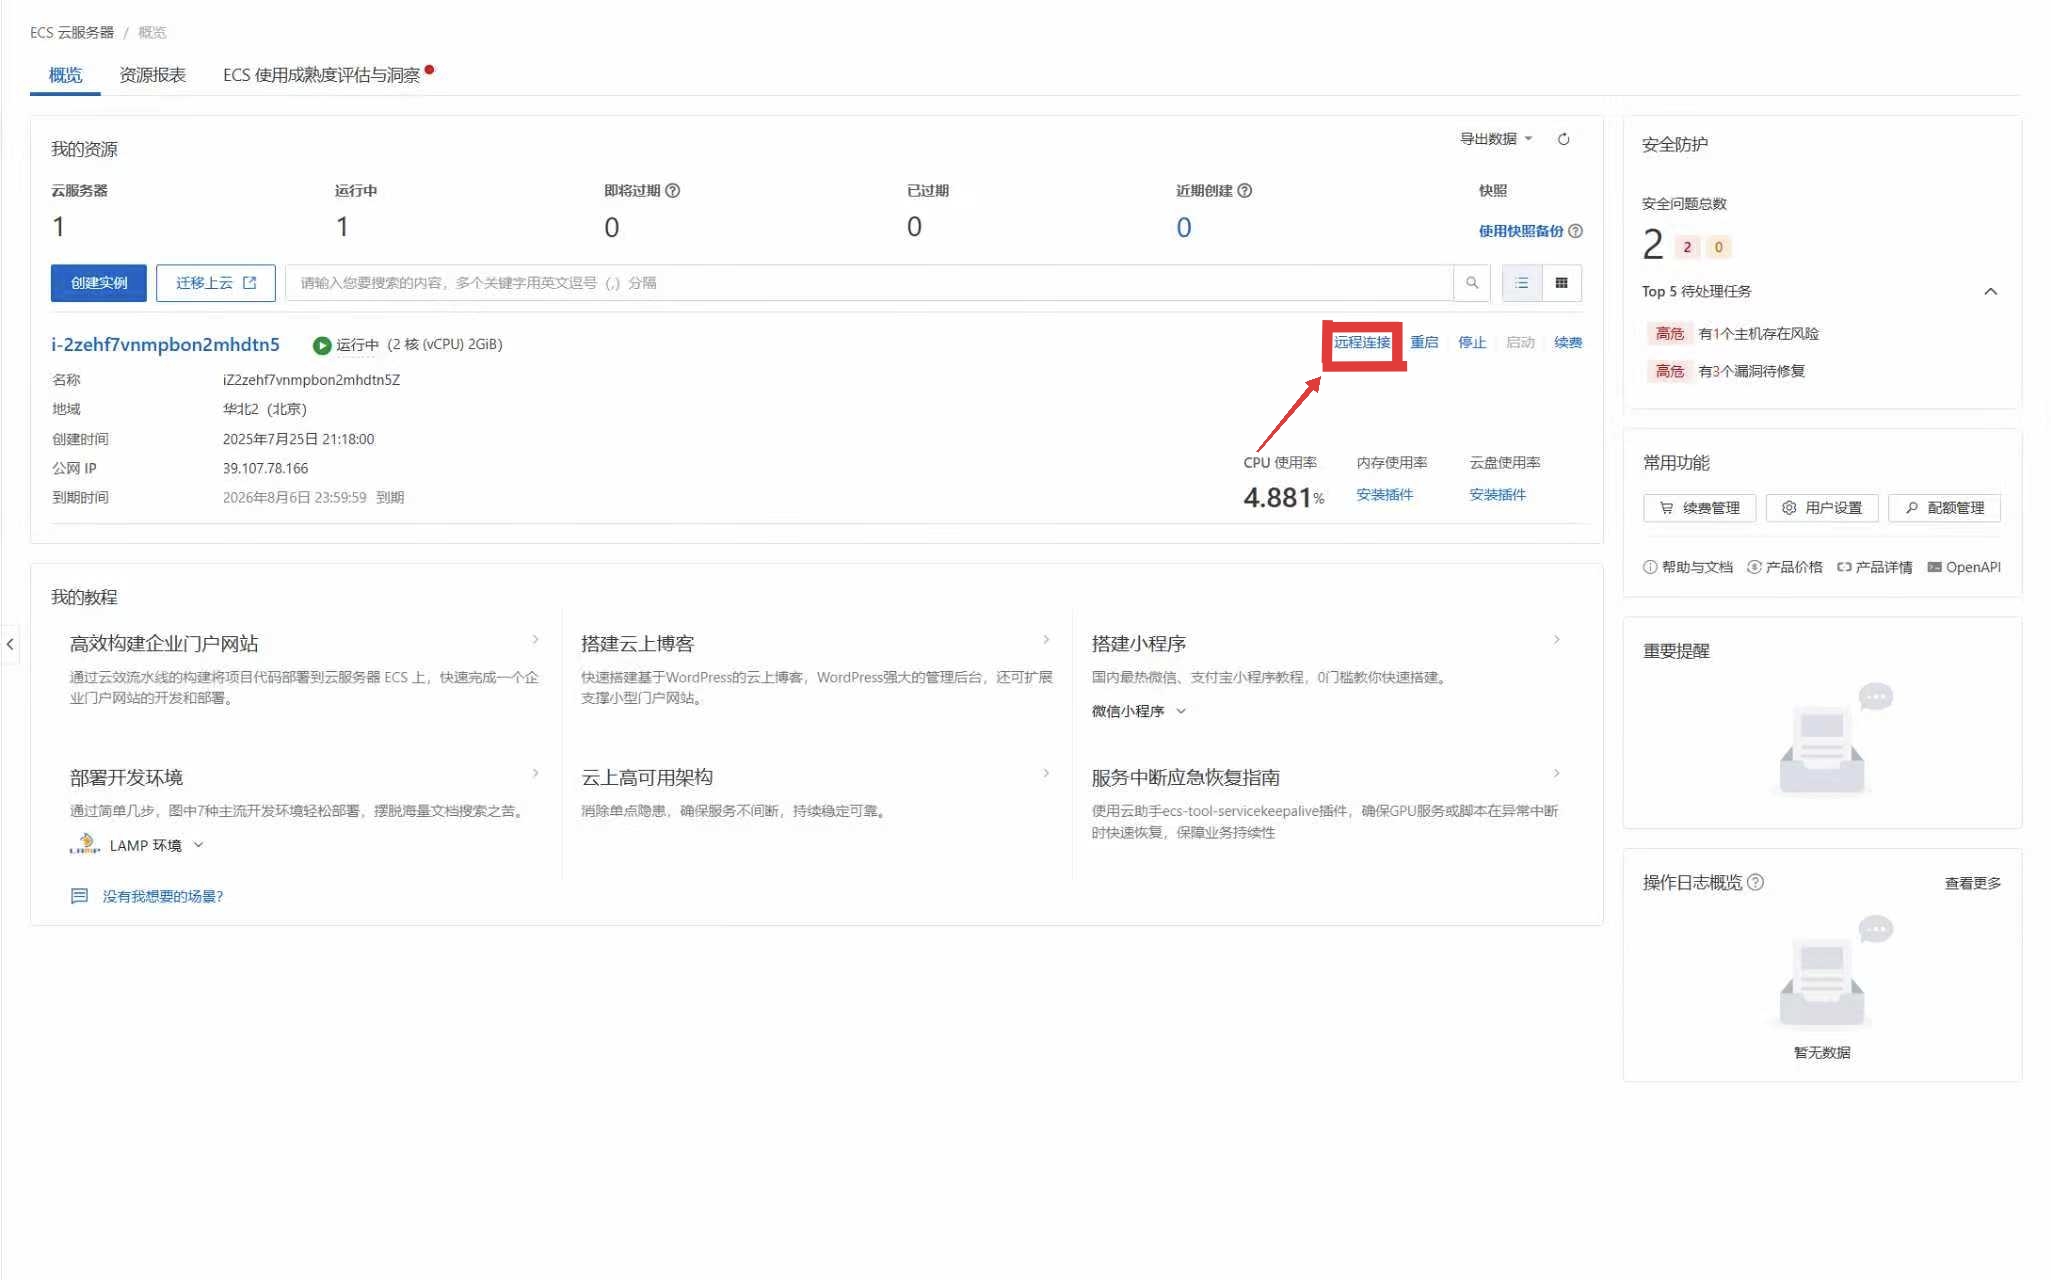2051x1280 pixels.
Task: Click the instance search input field
Action: click(868, 283)
